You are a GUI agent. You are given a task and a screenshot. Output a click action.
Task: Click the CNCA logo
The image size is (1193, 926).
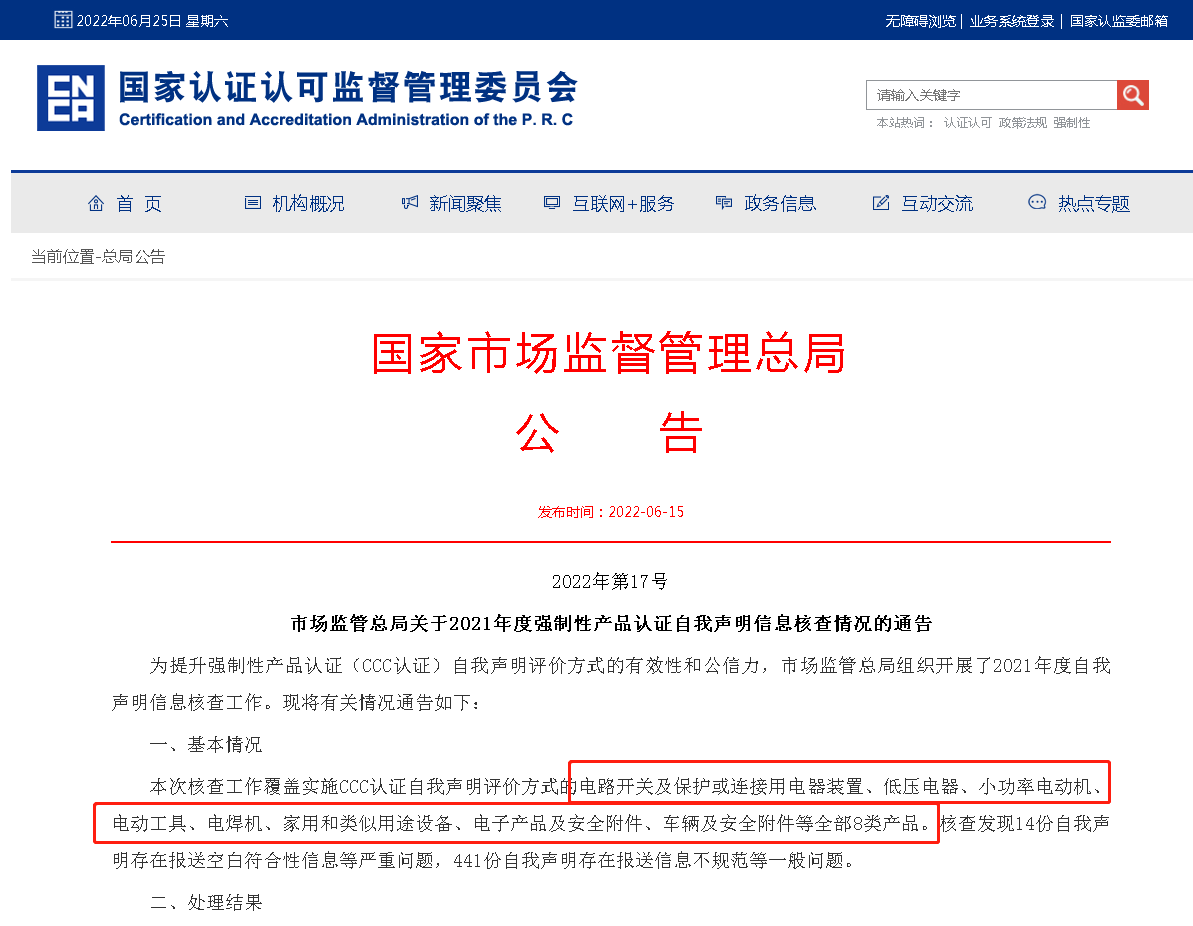click(x=69, y=97)
